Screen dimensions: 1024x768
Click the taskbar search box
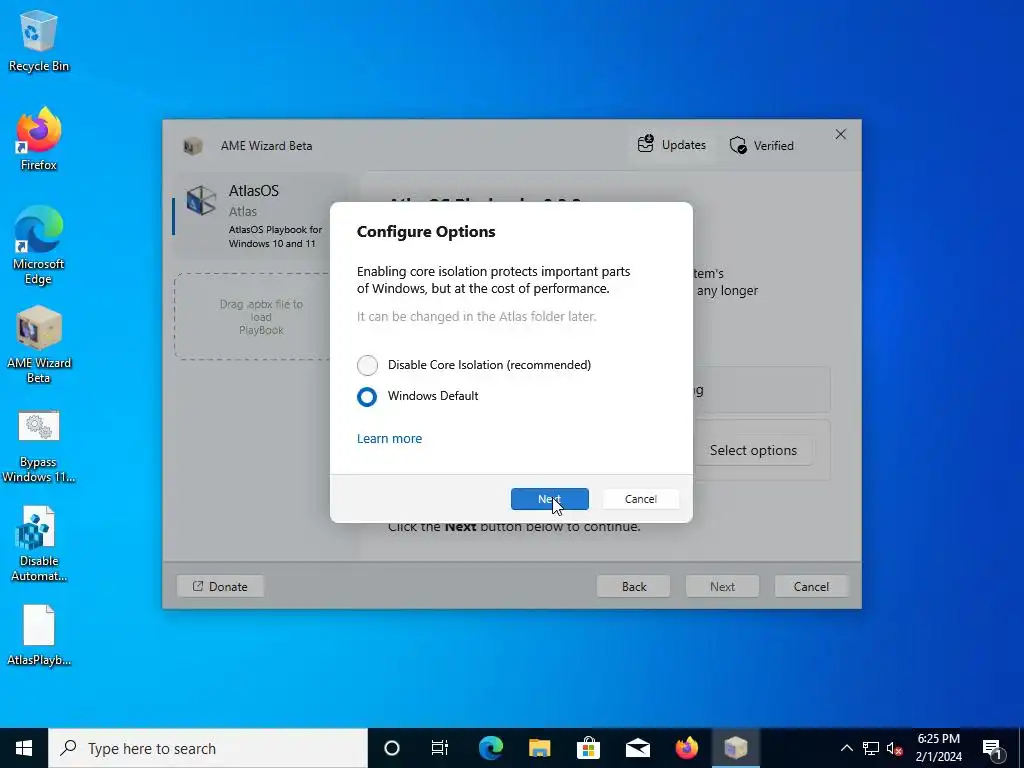(x=208, y=748)
